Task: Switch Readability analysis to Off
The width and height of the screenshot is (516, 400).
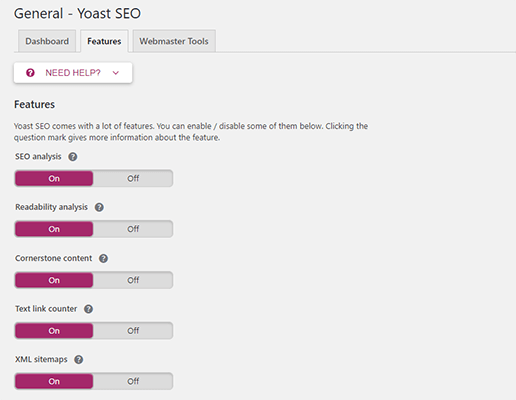Action: (x=133, y=229)
